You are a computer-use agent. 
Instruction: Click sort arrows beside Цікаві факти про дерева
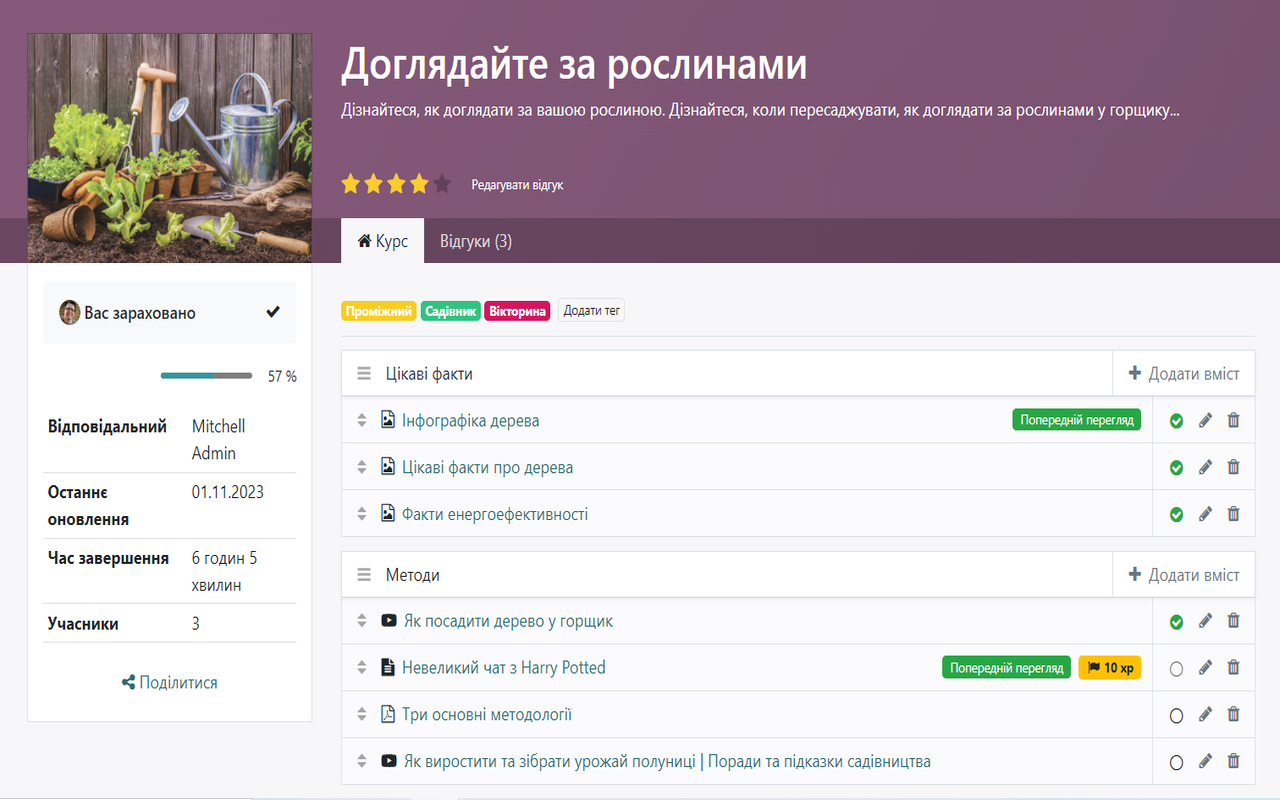point(362,467)
